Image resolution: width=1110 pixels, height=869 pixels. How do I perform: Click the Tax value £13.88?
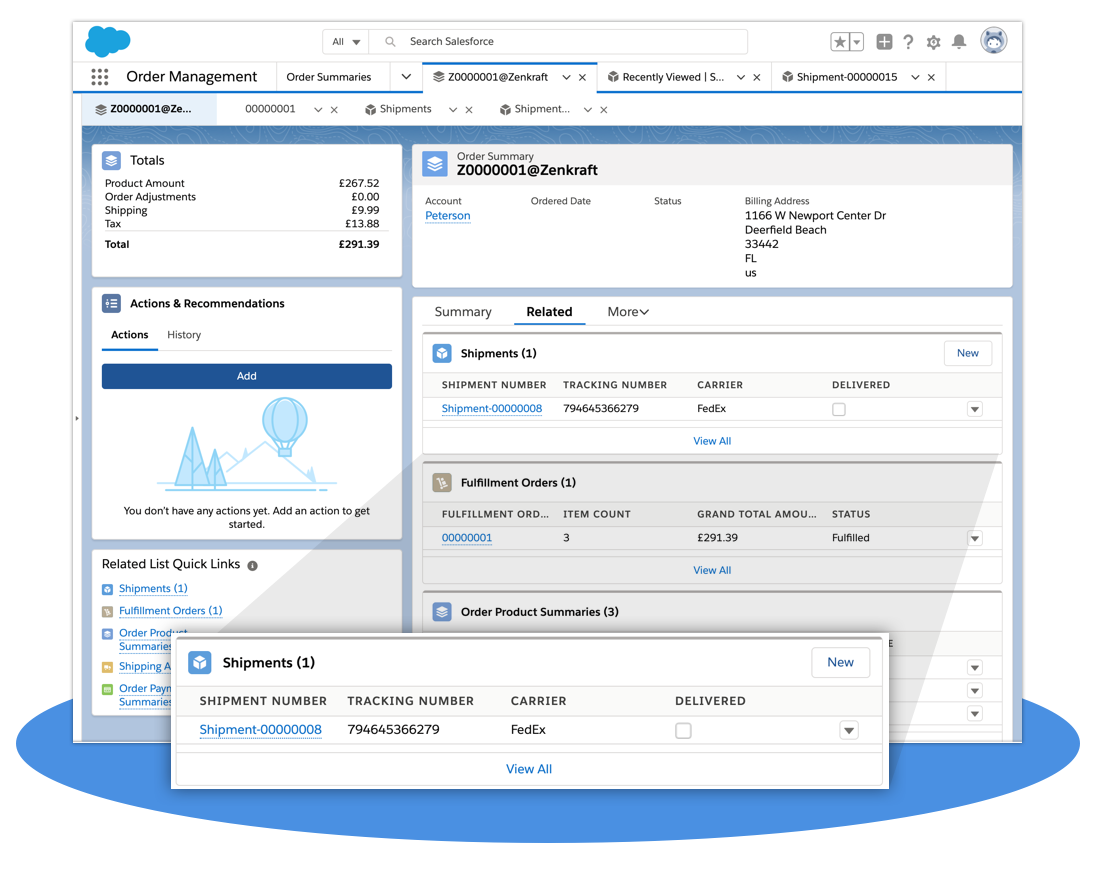(362, 224)
